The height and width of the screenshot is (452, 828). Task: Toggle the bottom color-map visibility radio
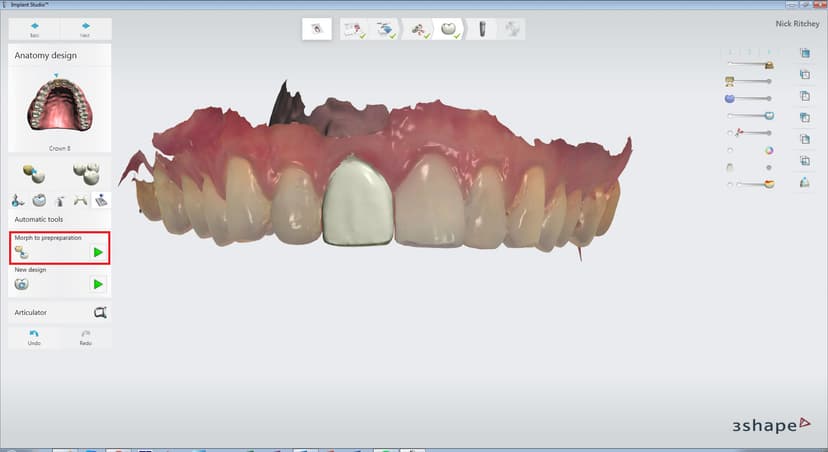click(x=730, y=184)
